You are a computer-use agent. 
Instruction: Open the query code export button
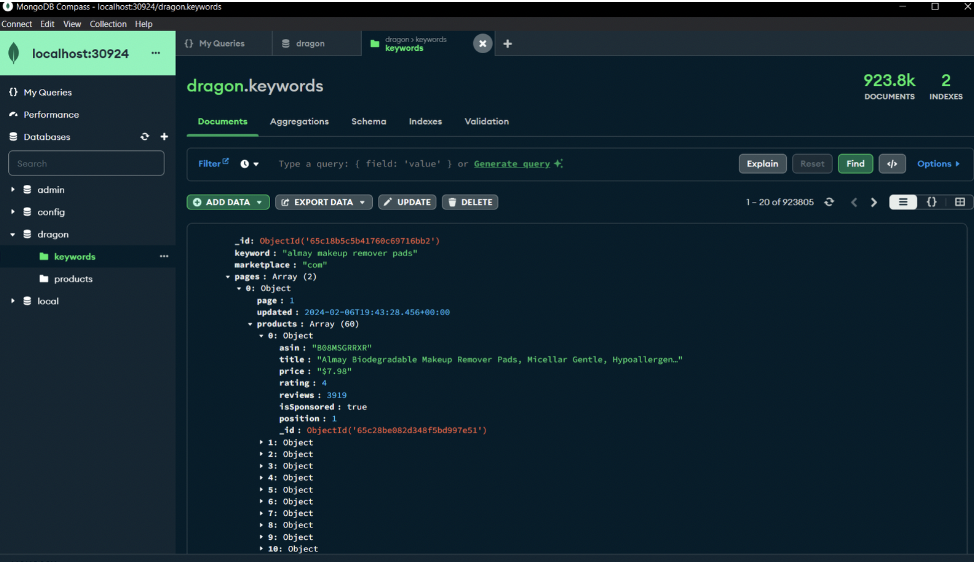pyautogui.click(x=892, y=164)
